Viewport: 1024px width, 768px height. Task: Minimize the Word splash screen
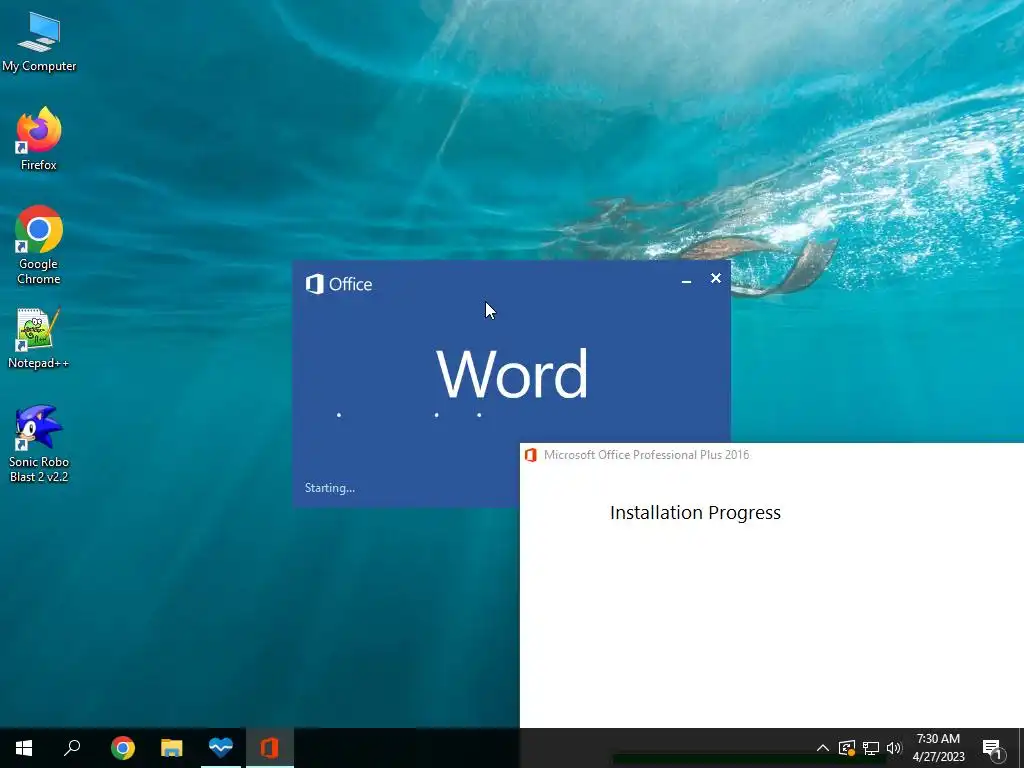686,280
